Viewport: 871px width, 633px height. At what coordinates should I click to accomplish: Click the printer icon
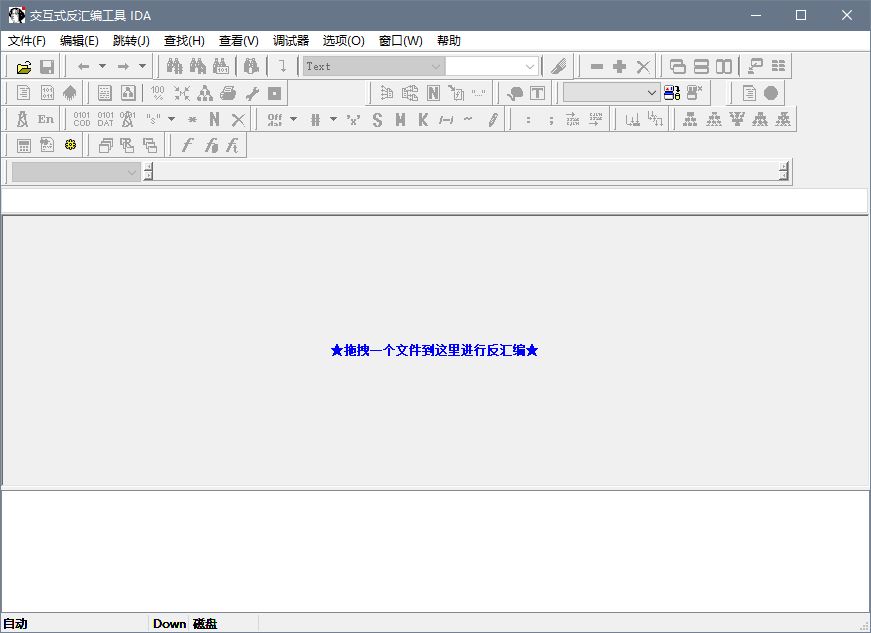[x=227, y=92]
